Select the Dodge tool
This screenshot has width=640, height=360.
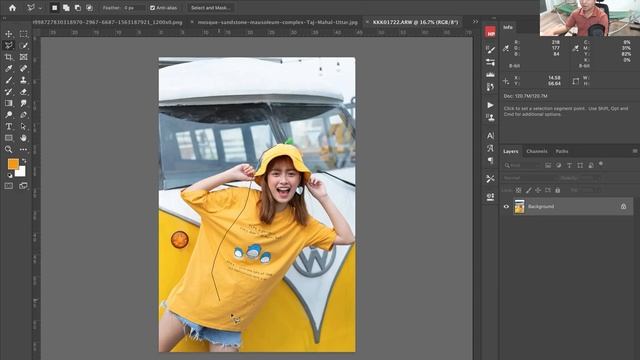point(9,115)
